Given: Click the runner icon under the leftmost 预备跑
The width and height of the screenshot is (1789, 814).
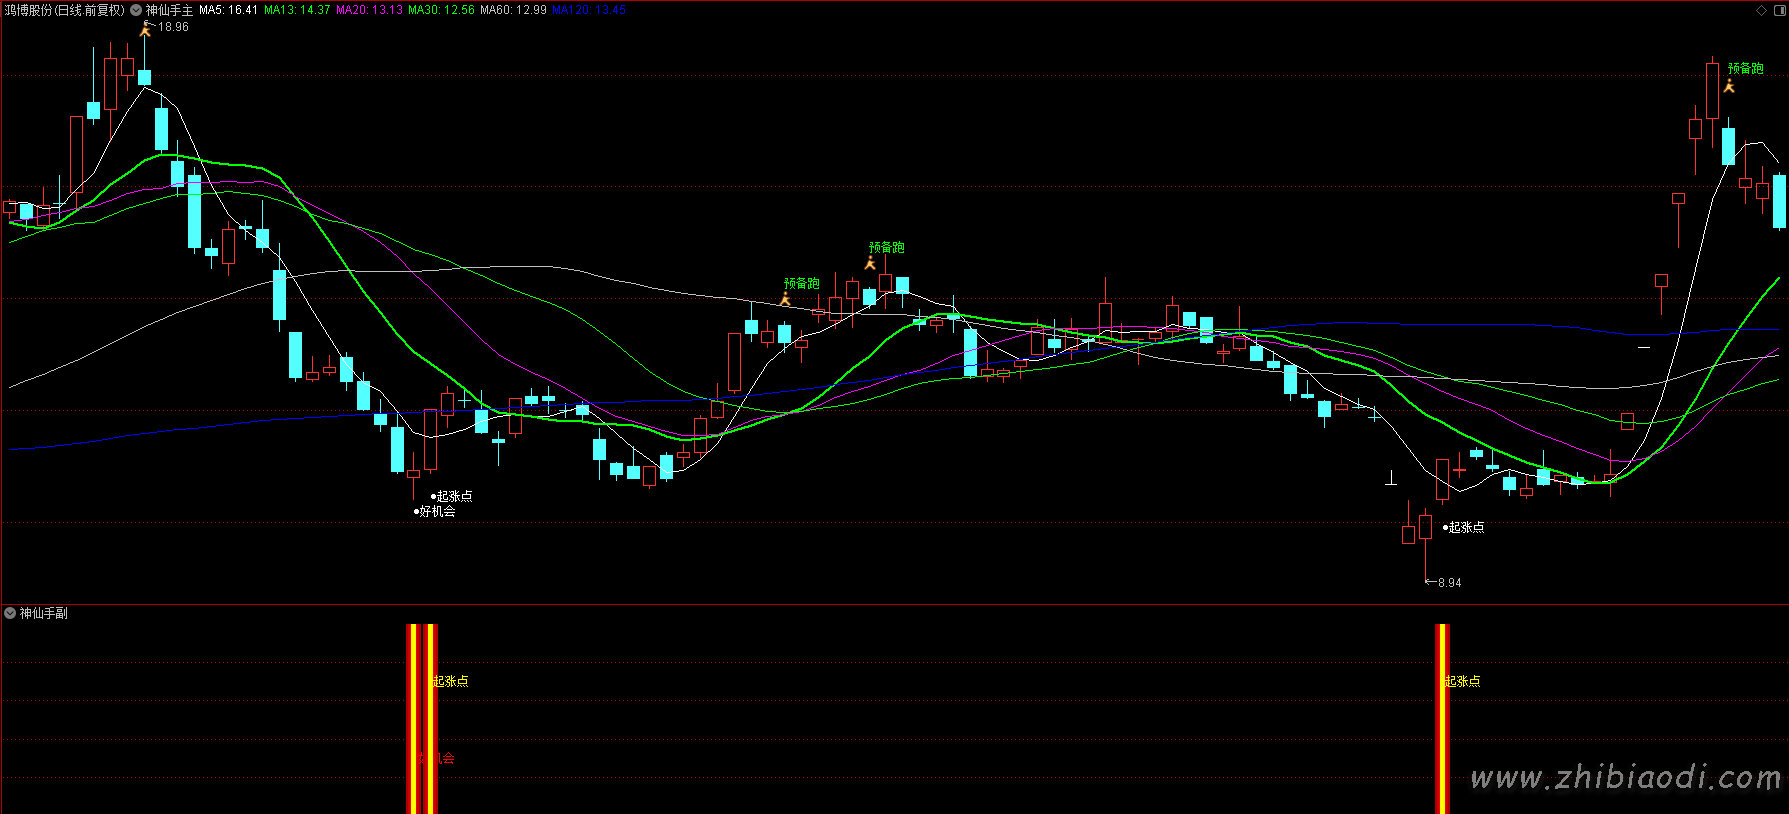Looking at the screenshot, I should [x=785, y=299].
